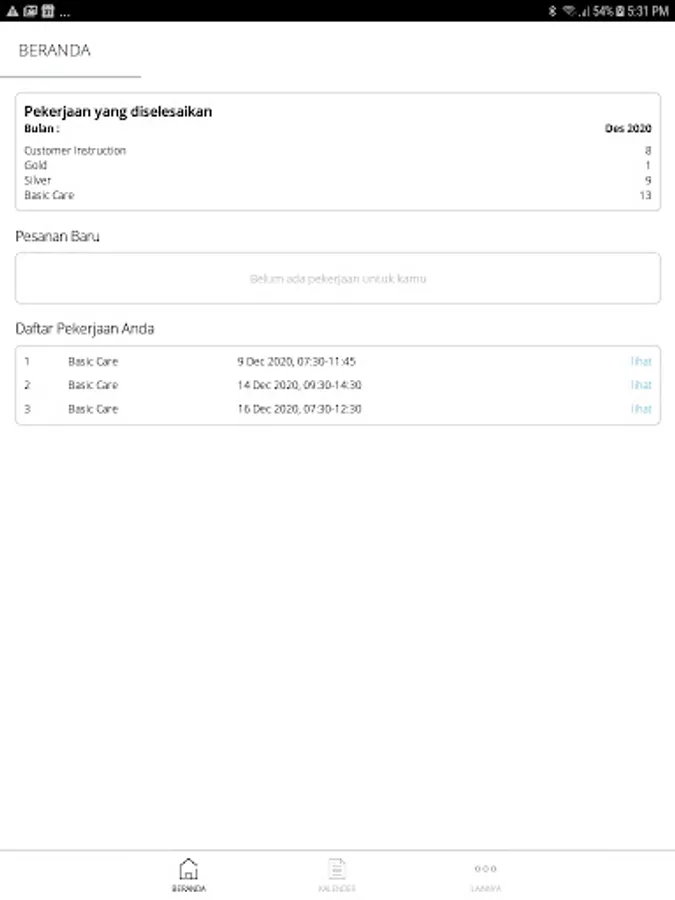Tap the Silver completed jobs row
This screenshot has width=675, height=900.
(x=38, y=181)
